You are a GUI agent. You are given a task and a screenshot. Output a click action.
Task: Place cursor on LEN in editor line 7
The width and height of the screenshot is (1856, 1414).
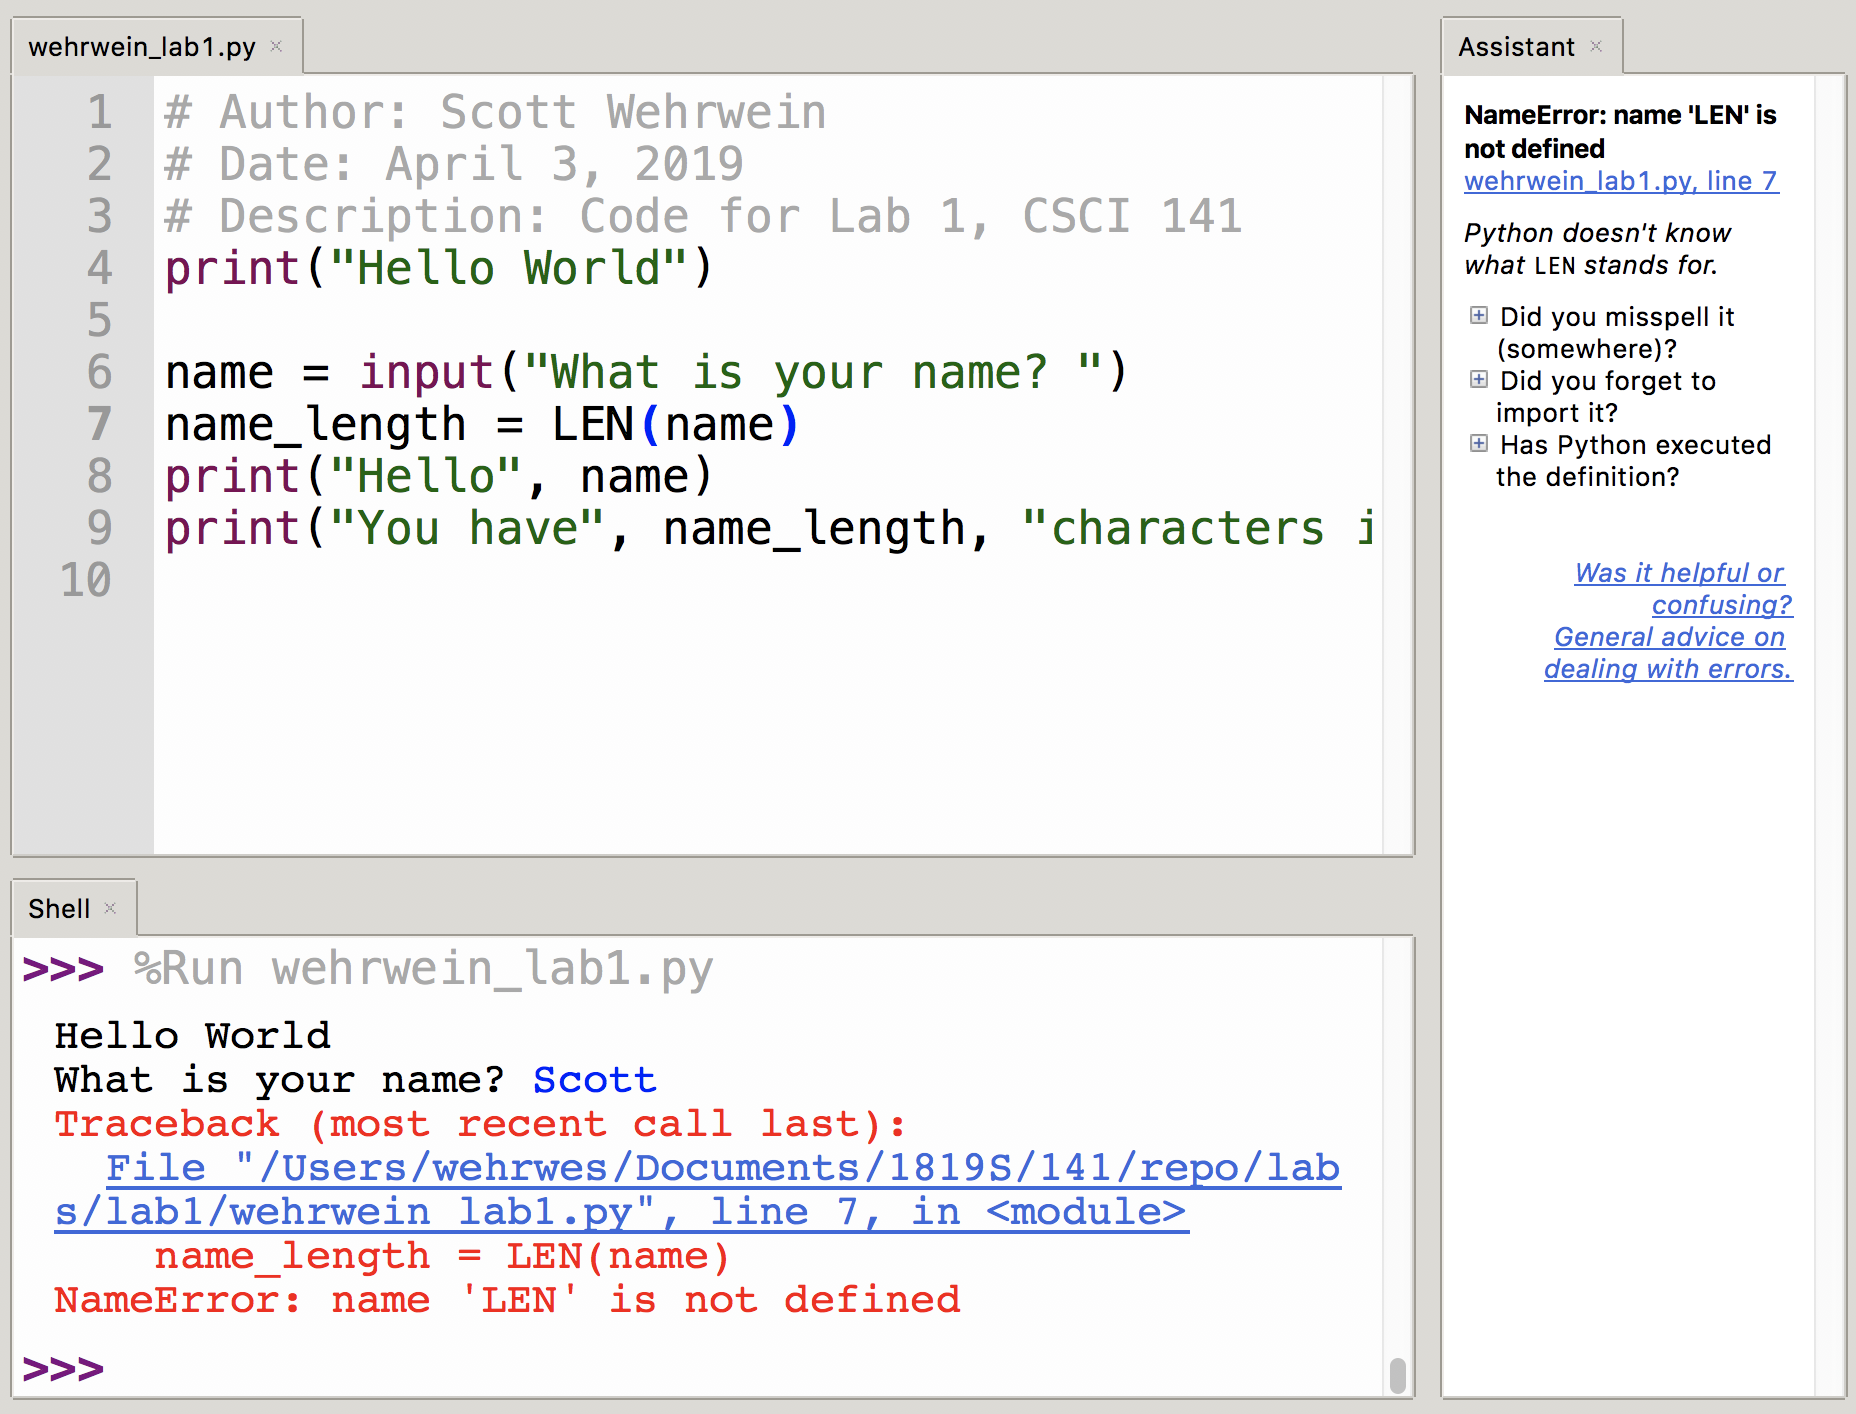click(x=593, y=425)
